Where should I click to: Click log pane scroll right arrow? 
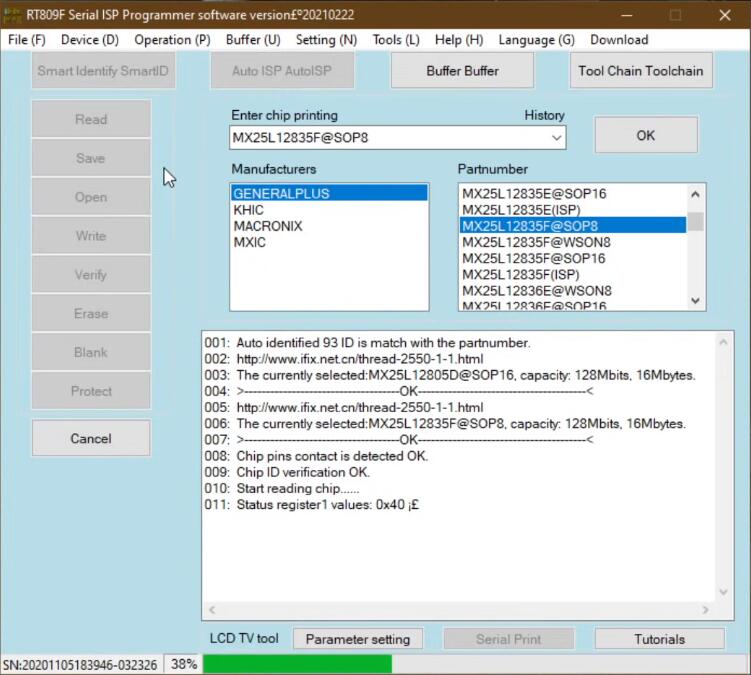(x=705, y=610)
